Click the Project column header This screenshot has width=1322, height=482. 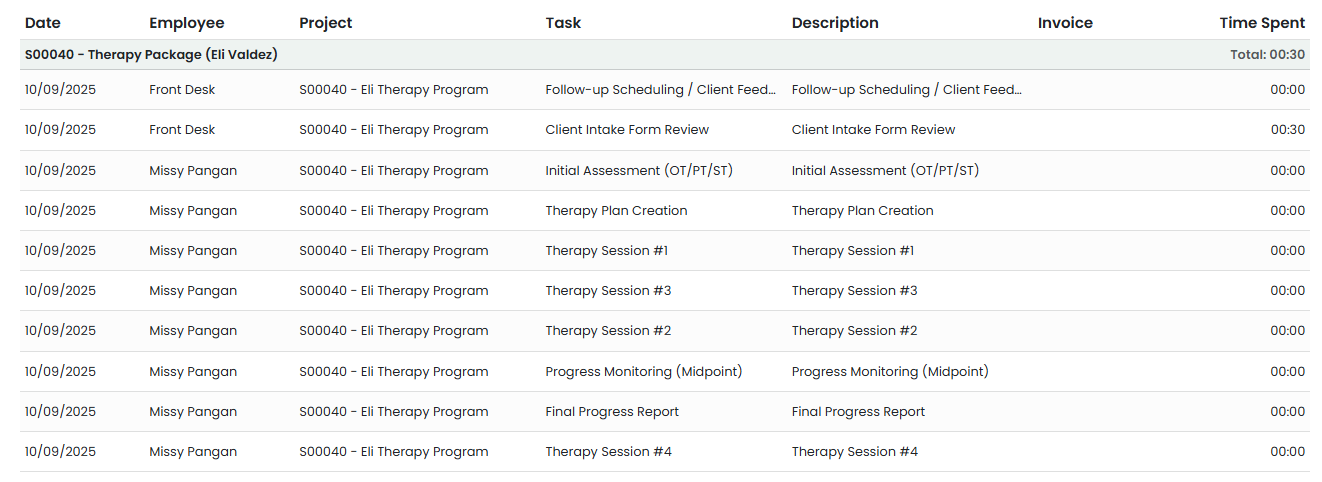coord(326,23)
